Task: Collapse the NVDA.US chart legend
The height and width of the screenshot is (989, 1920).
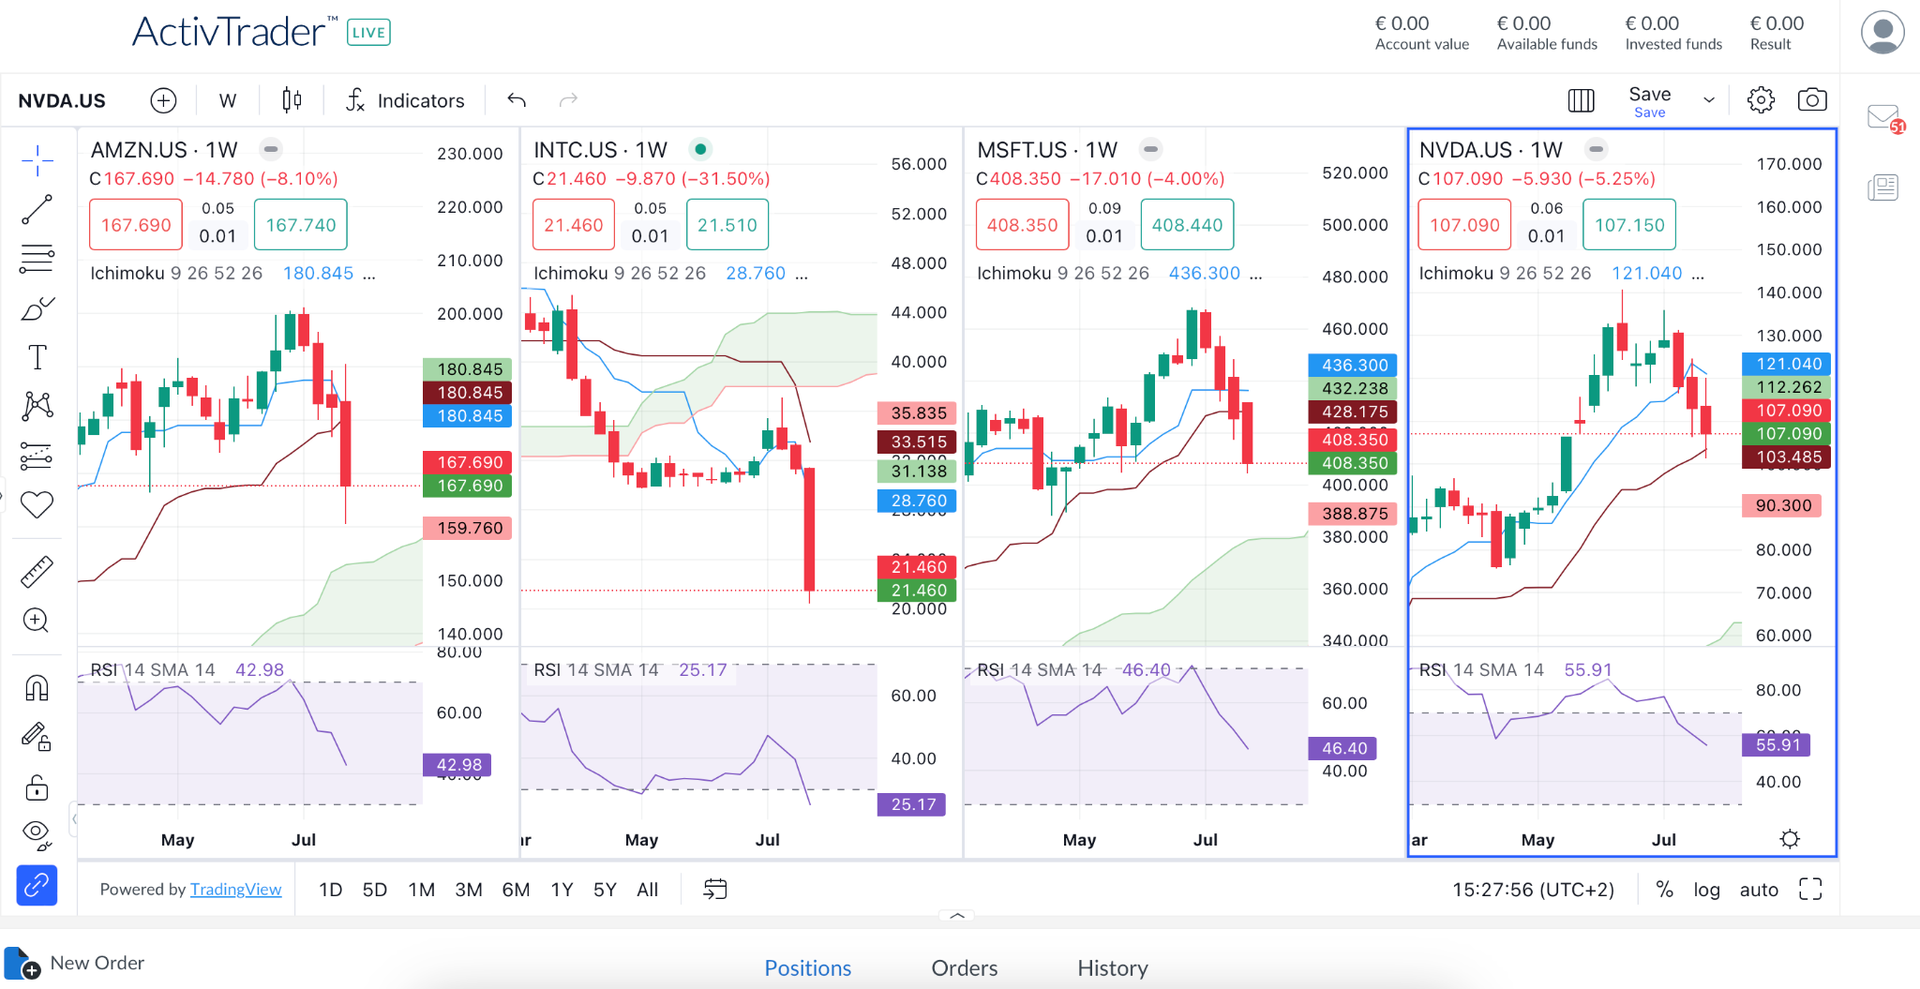Action: point(1596,149)
